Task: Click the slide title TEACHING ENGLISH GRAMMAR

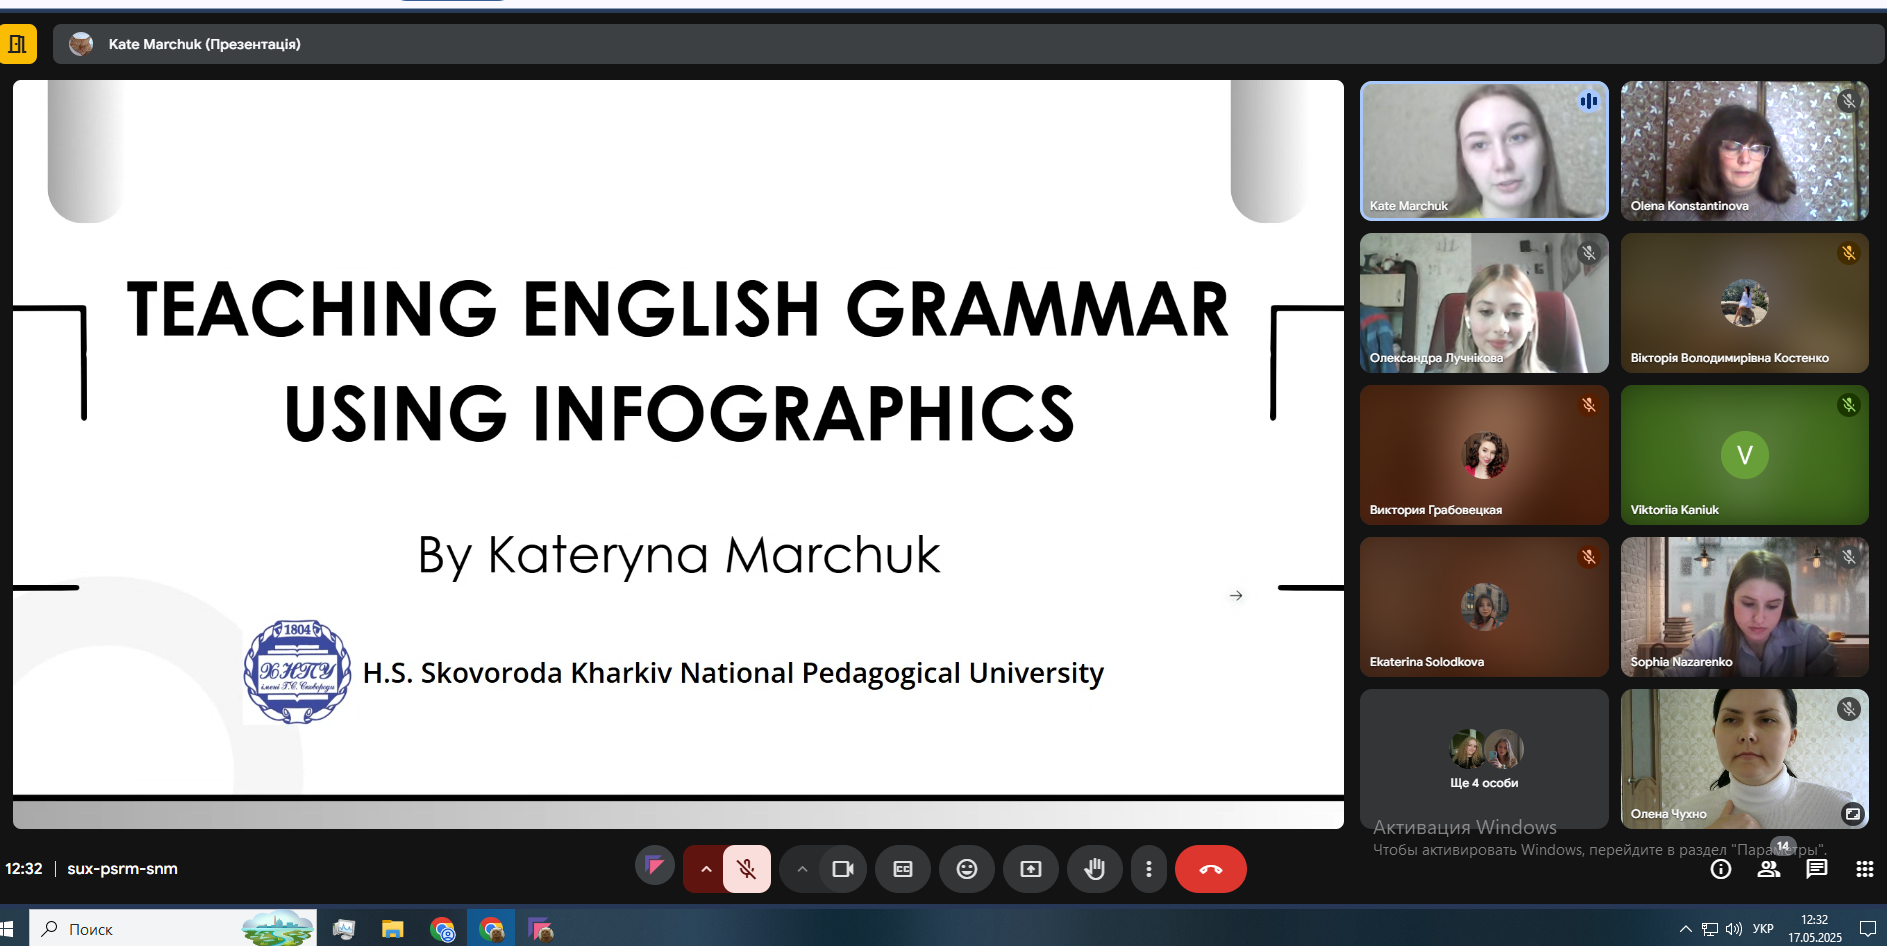Action: [678, 309]
